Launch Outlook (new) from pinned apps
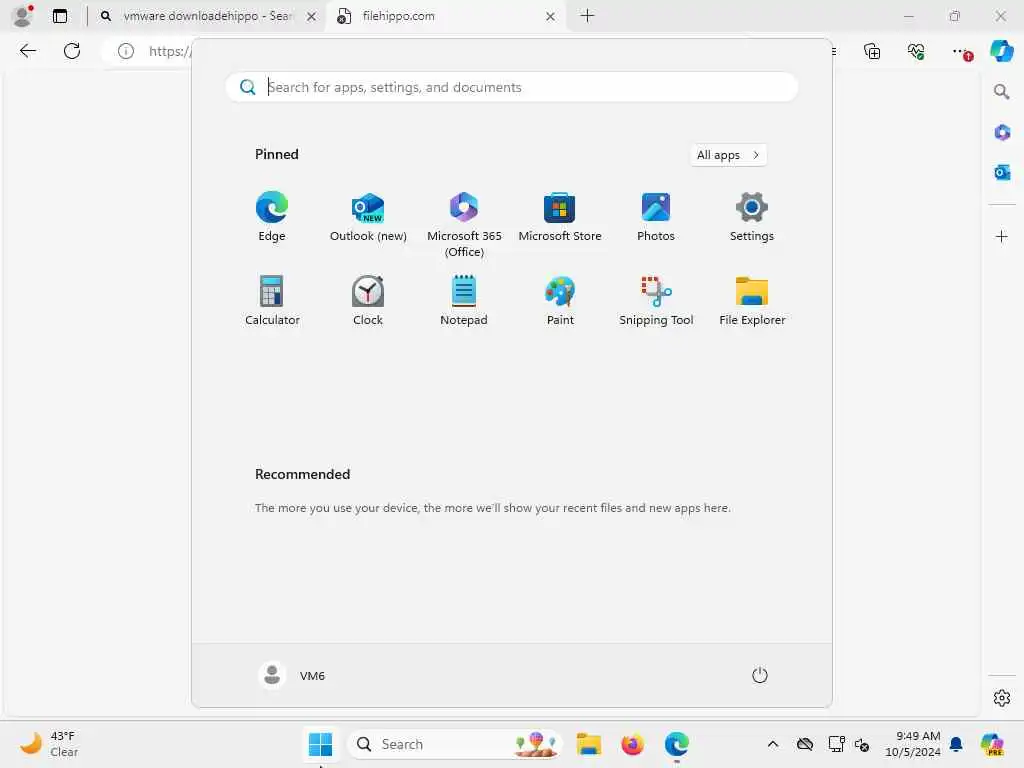Viewport: 1024px width, 768px height. (368, 217)
